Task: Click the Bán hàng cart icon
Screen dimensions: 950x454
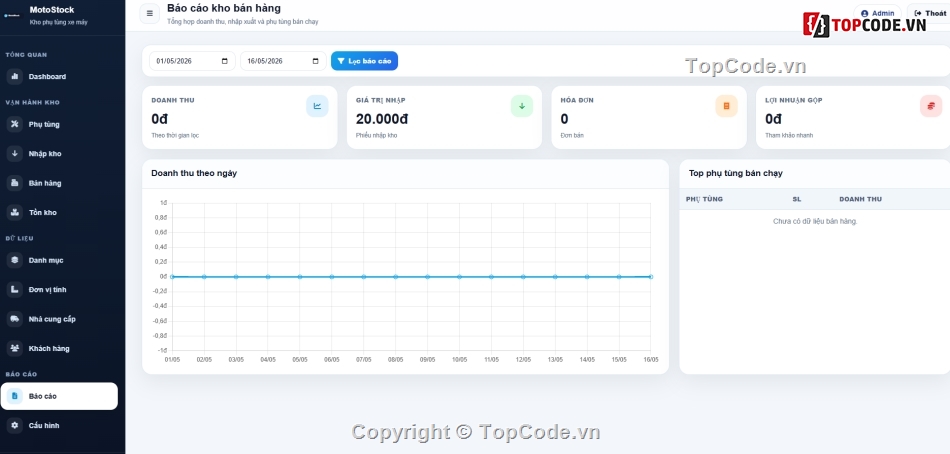Action: coord(15,183)
